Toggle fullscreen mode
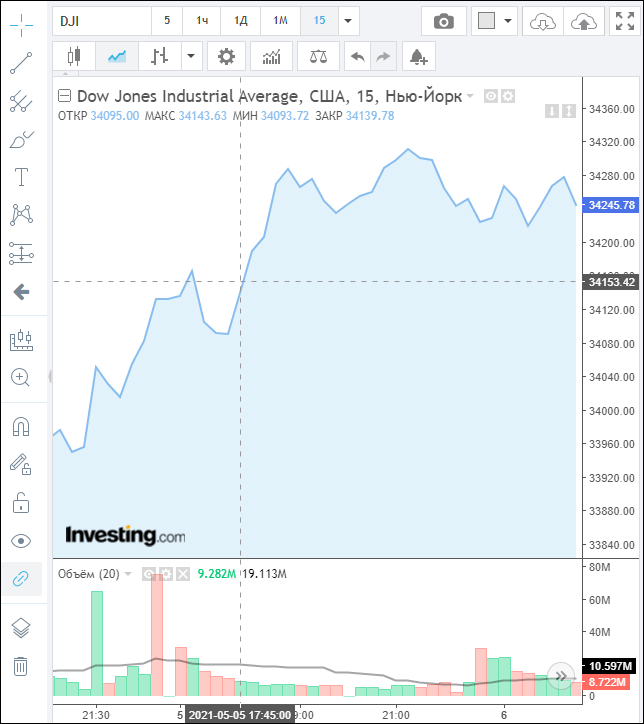The image size is (644, 724). tap(625, 21)
